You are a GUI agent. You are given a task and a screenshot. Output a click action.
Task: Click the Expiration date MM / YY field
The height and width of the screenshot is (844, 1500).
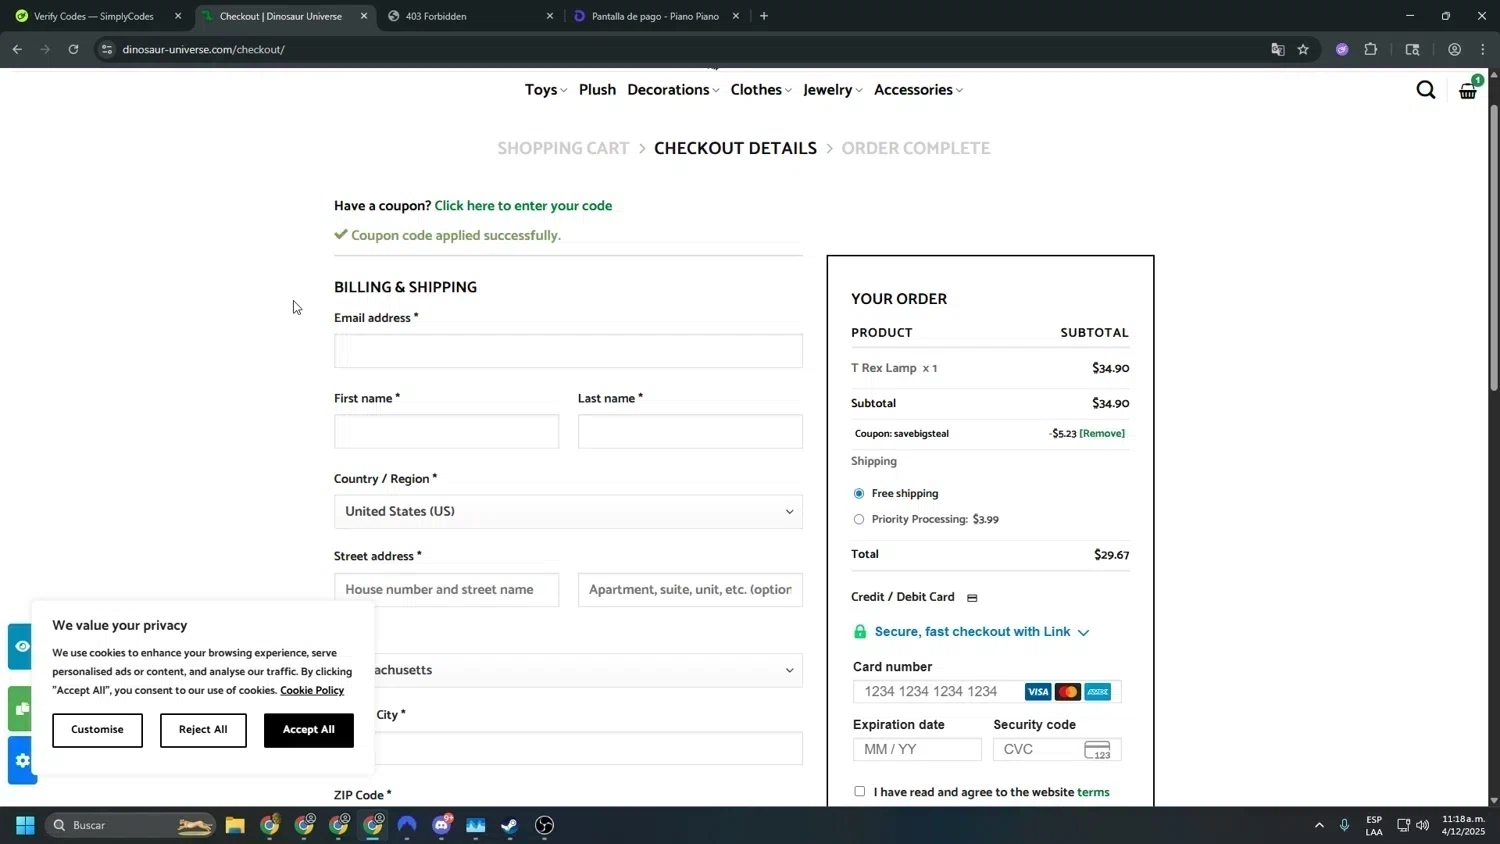(x=917, y=749)
